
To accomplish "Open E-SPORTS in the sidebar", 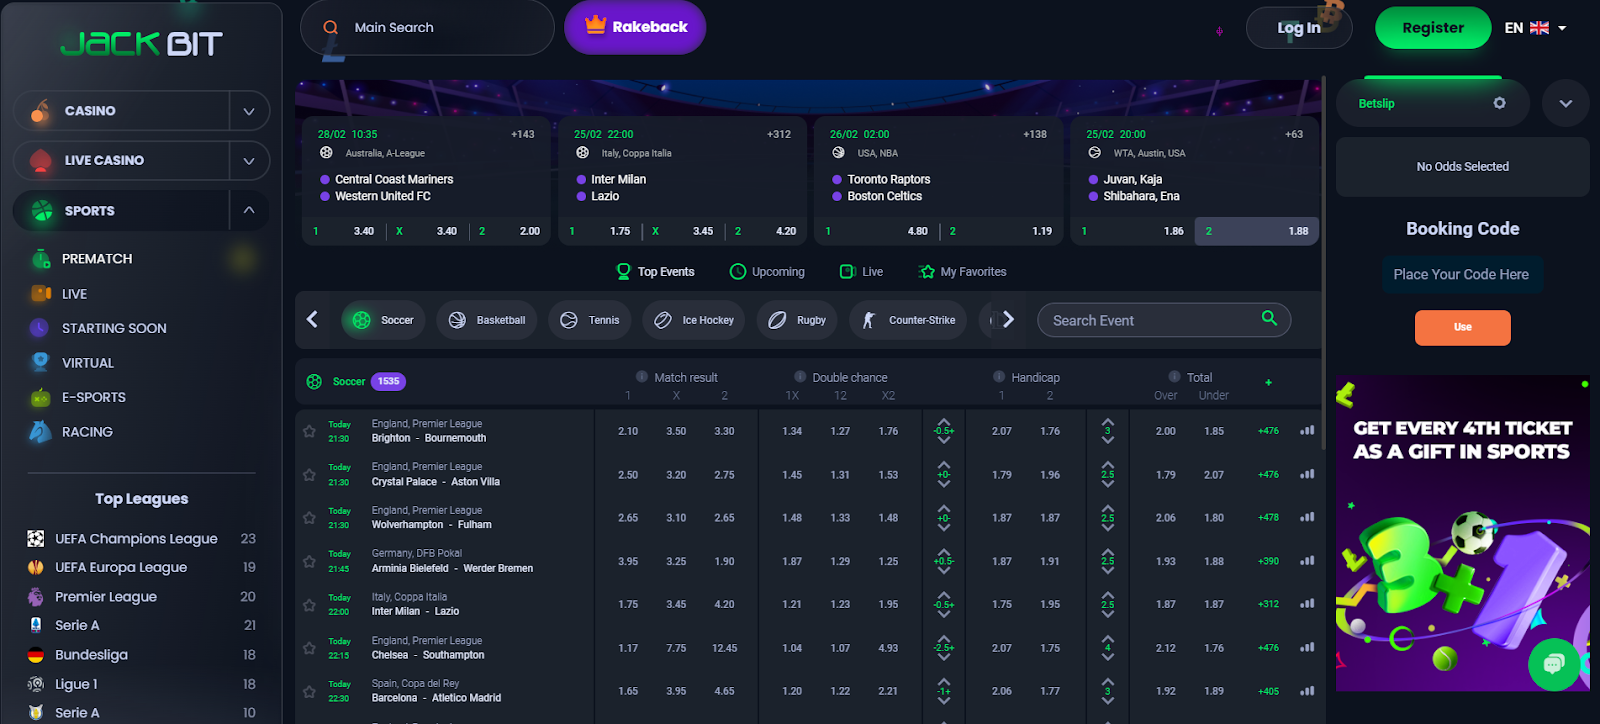I will click(x=93, y=397).
